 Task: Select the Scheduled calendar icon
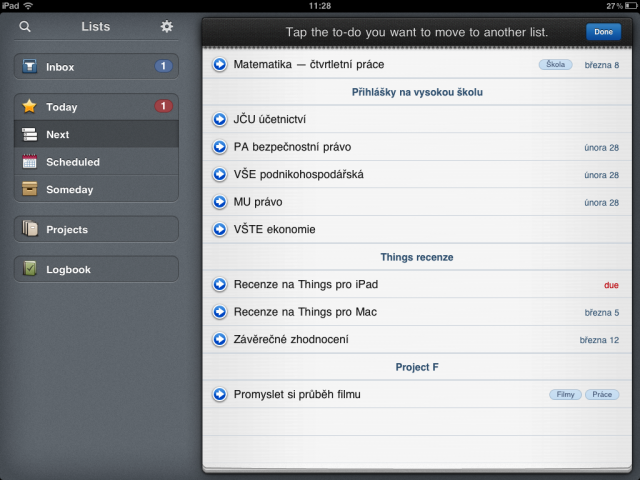(29, 162)
